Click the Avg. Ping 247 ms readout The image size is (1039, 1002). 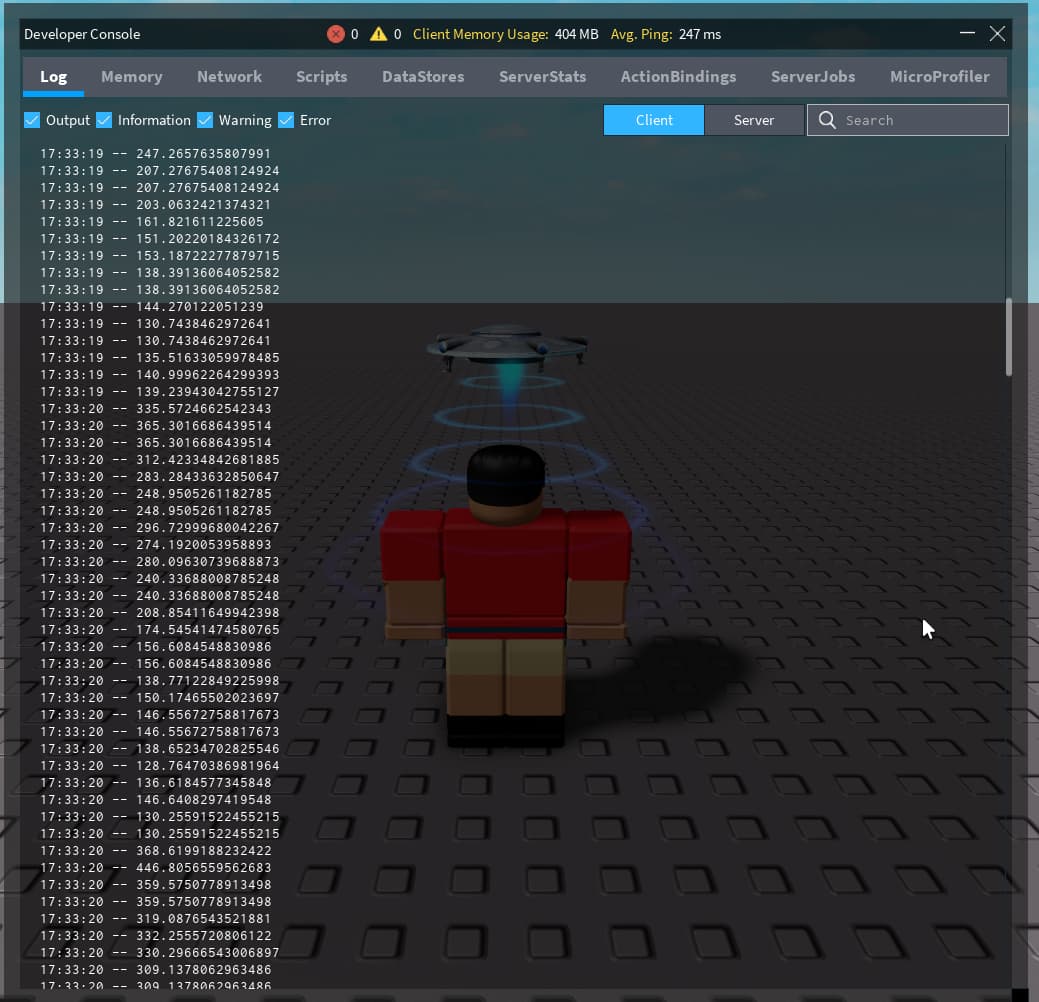(665, 34)
